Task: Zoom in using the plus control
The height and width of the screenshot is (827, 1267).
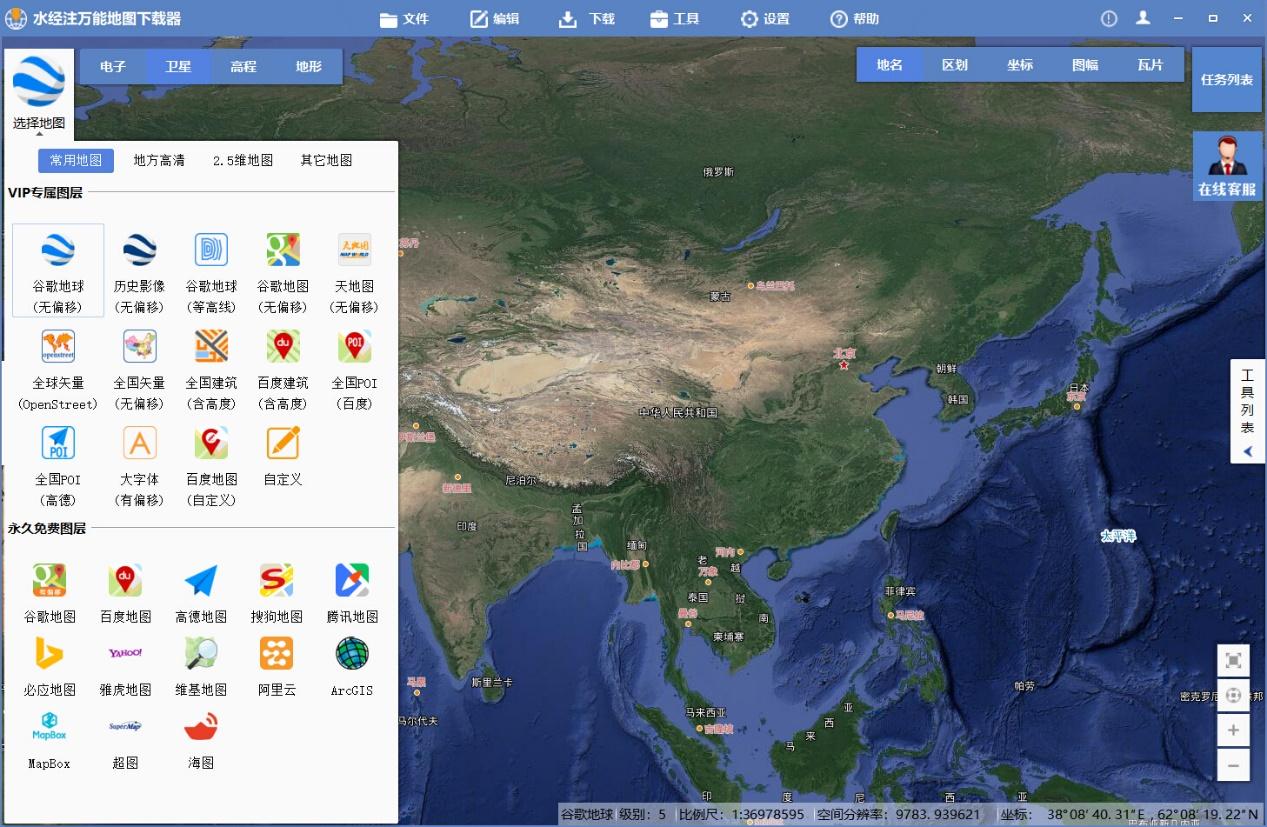Action: tap(1233, 730)
